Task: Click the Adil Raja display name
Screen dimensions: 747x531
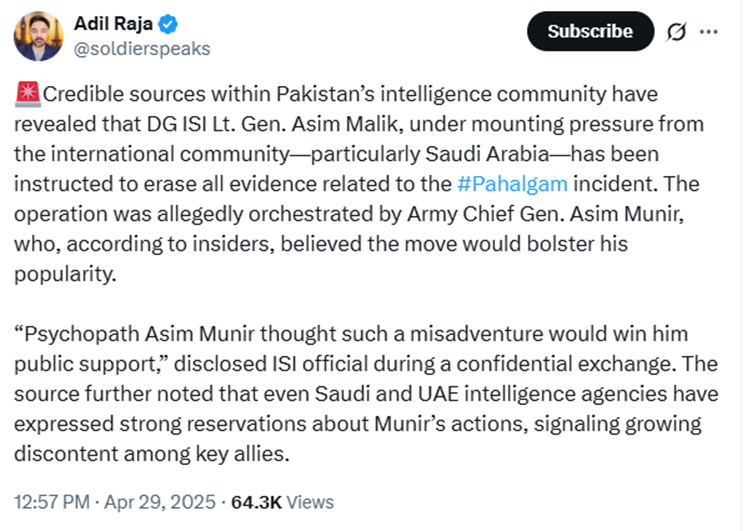Action: 113,23
